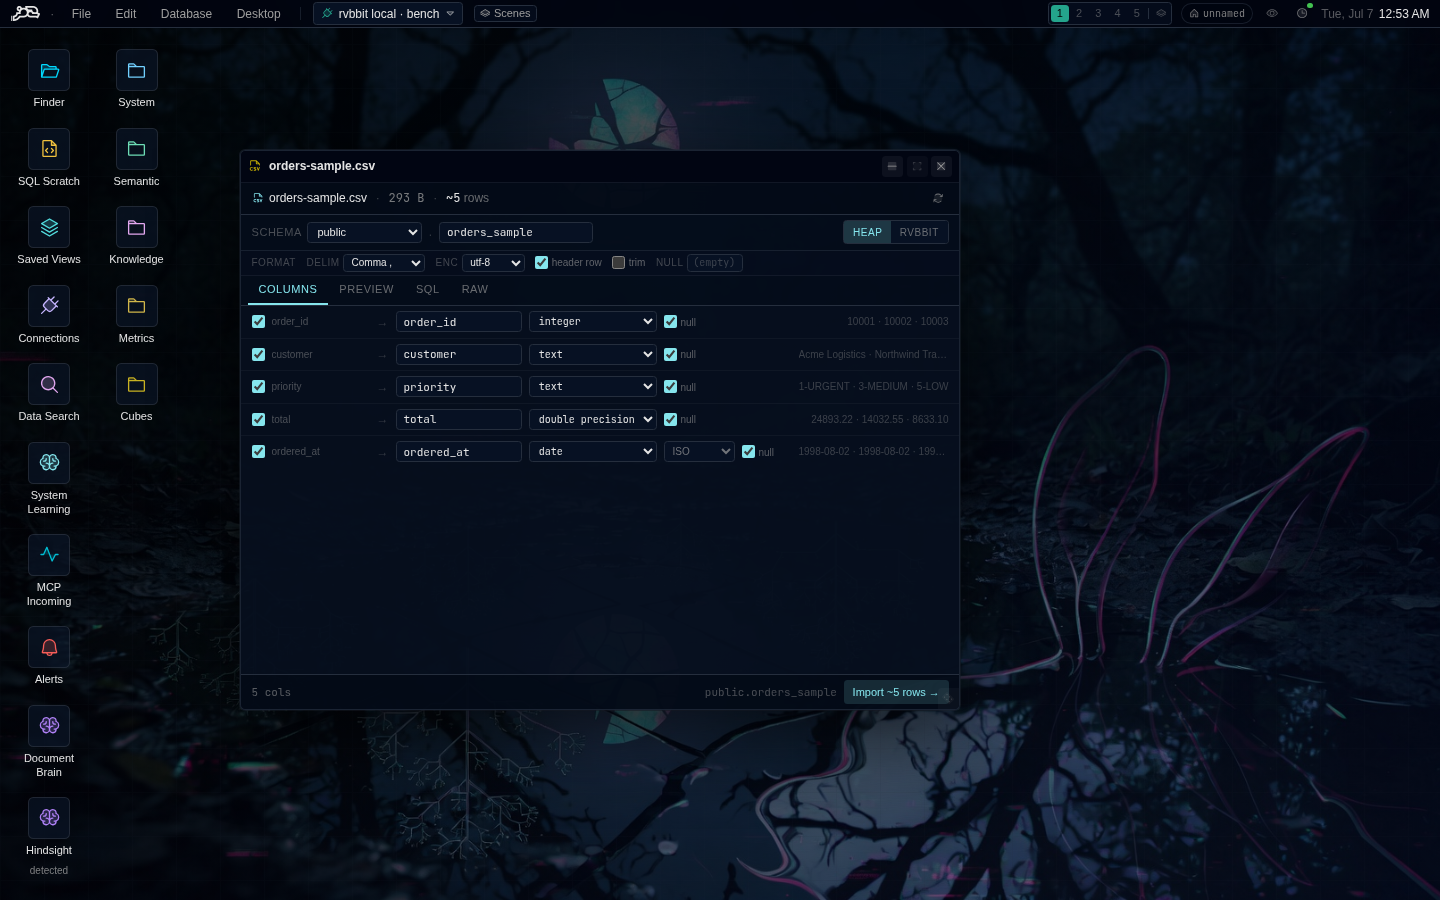1440x900 pixels.
Task: Click the layers icon beside workspace 5
Action: point(1161,13)
